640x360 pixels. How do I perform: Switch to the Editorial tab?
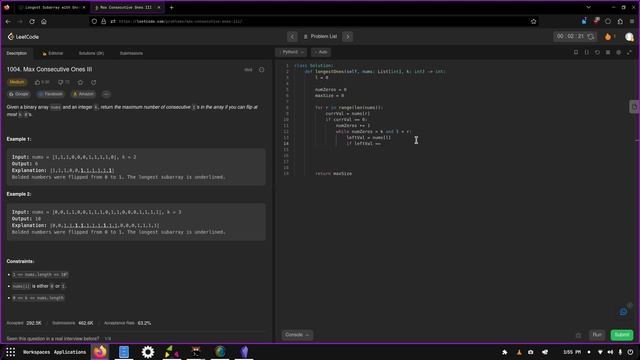coord(53,53)
